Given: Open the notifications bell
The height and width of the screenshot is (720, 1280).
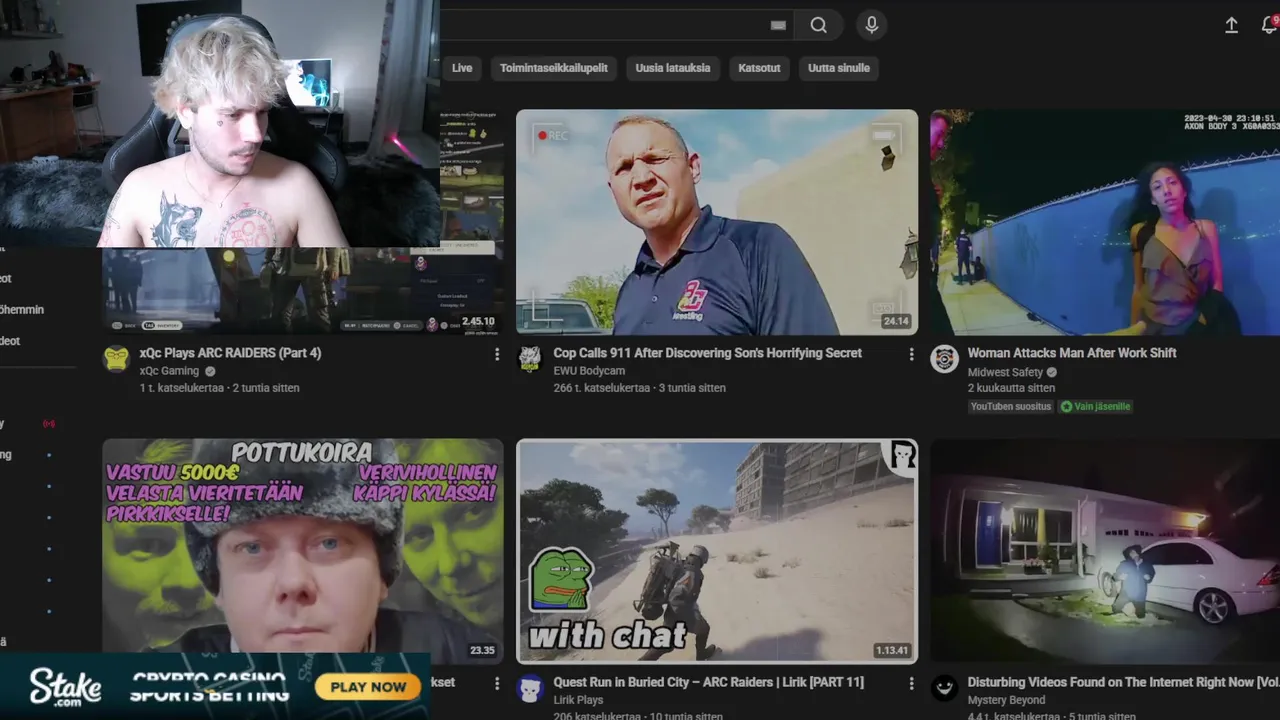Looking at the screenshot, I should tap(1269, 25).
